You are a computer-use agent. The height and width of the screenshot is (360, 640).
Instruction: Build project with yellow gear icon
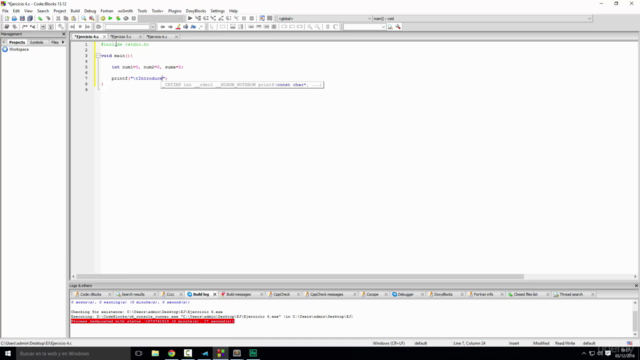(103, 18)
